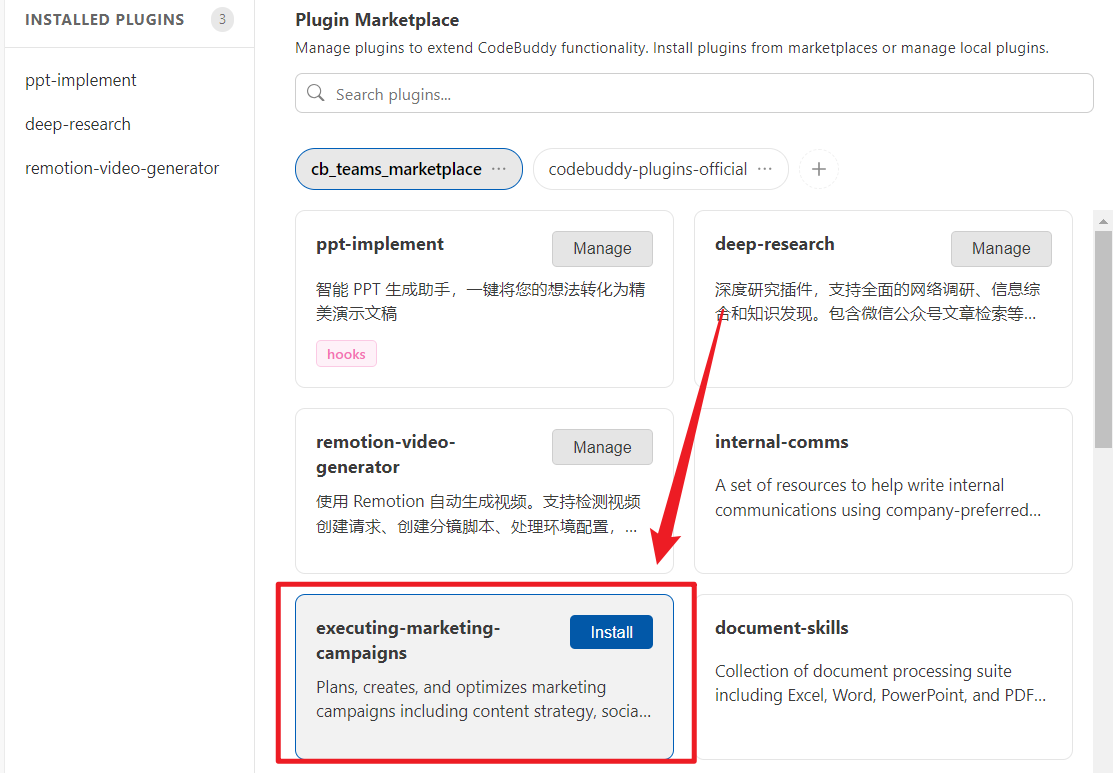Manage the ppt-implement plugin

click(x=602, y=249)
